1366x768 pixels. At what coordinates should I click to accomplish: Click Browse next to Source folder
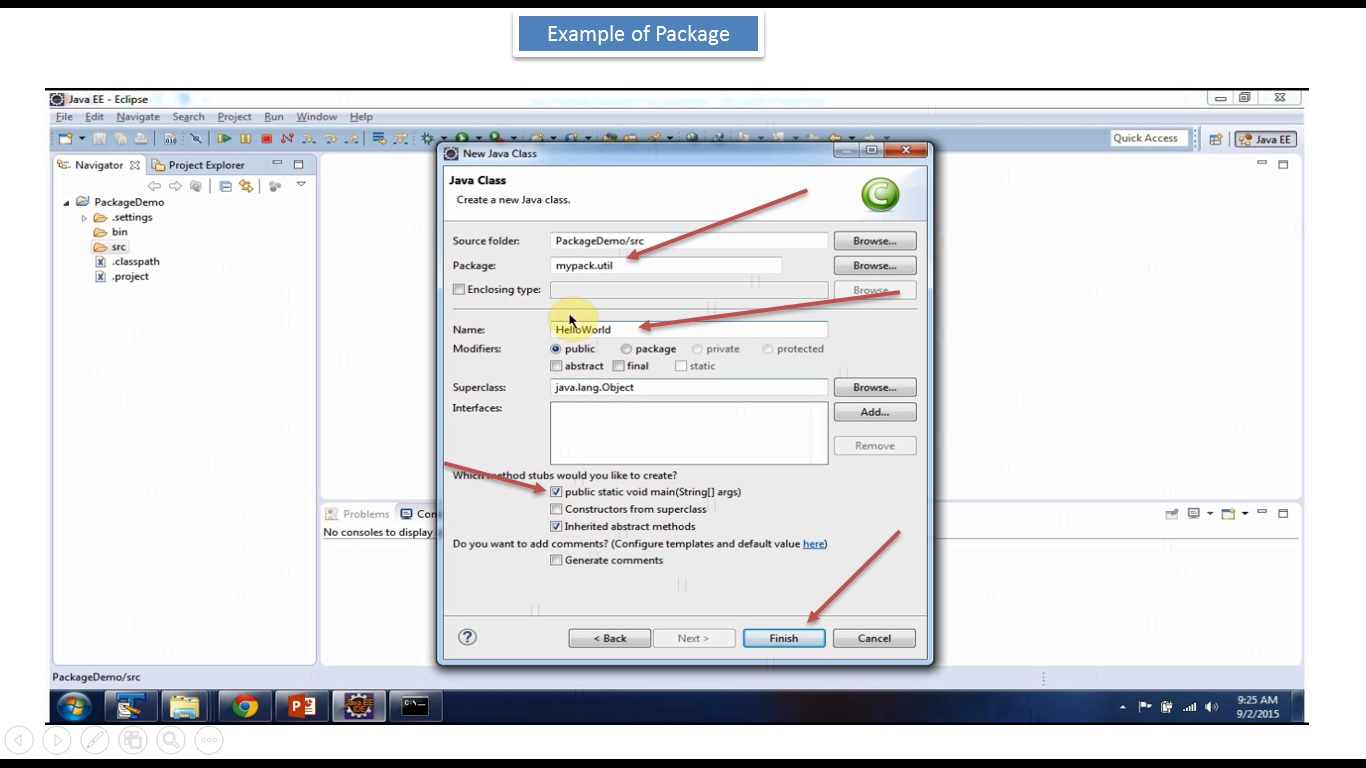pos(875,241)
